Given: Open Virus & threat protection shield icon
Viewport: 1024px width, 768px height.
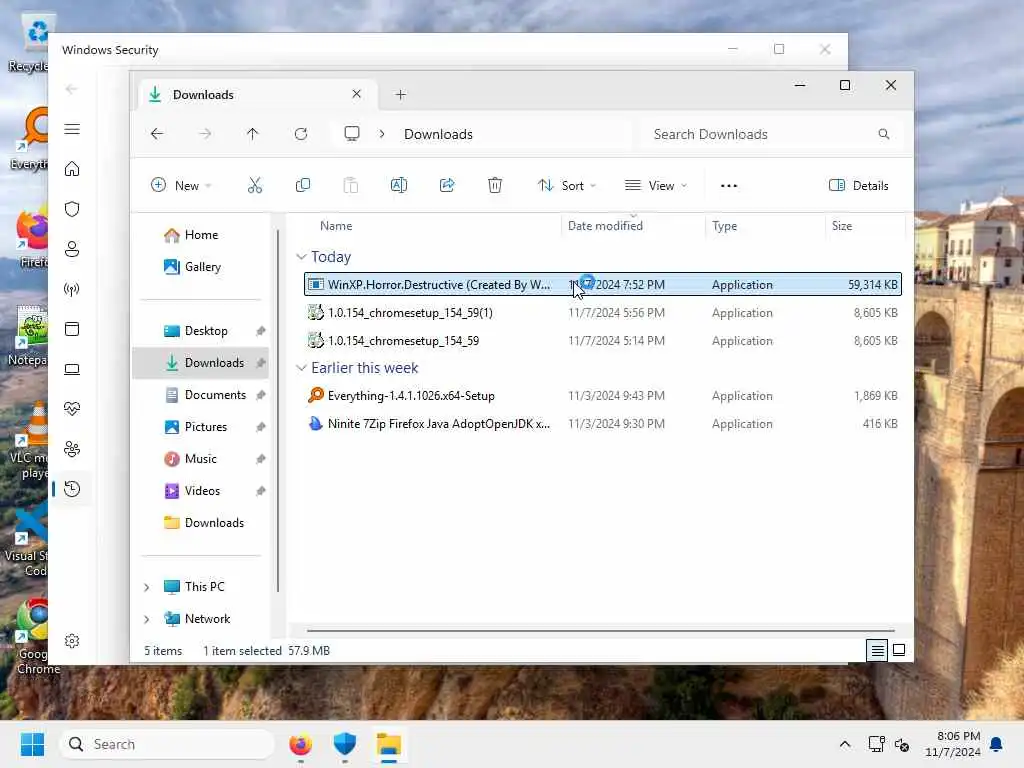Looking at the screenshot, I should click(72, 209).
